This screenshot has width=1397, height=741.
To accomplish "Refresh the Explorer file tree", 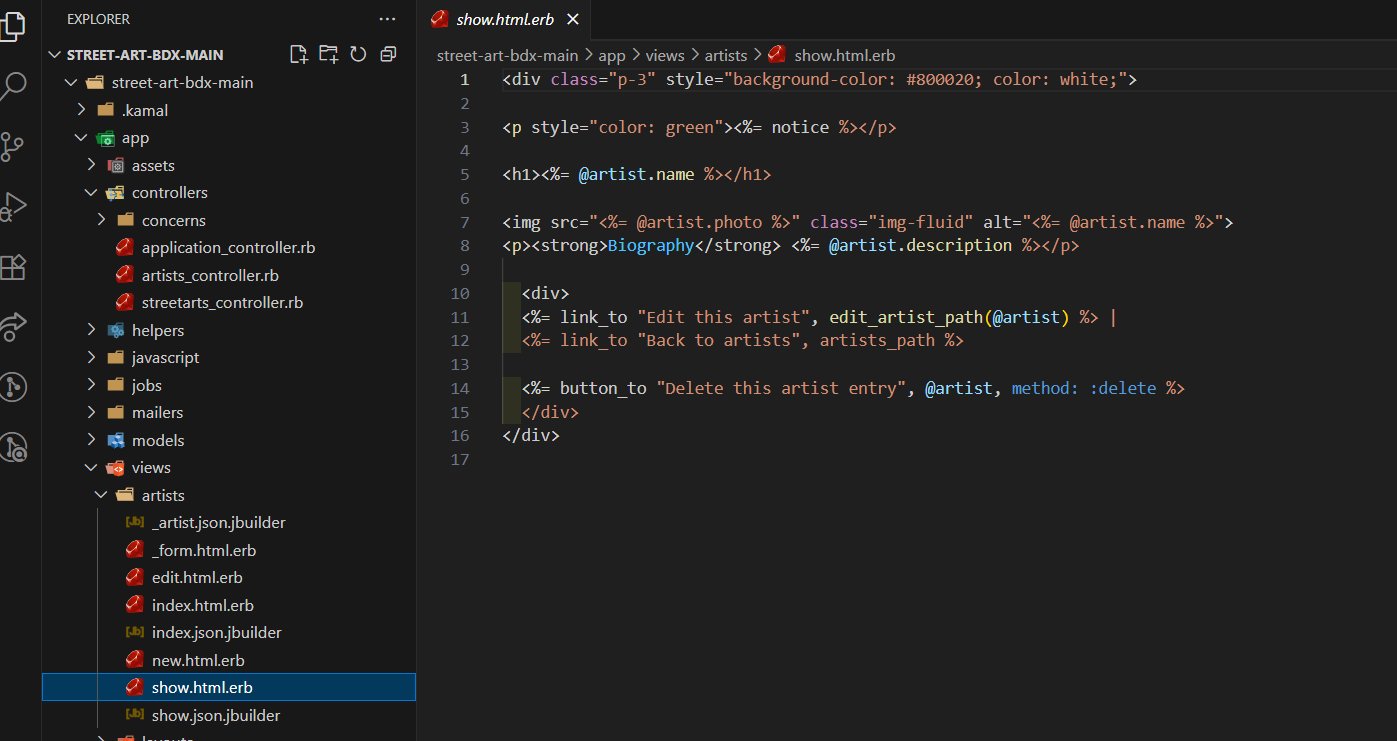I will pos(358,54).
